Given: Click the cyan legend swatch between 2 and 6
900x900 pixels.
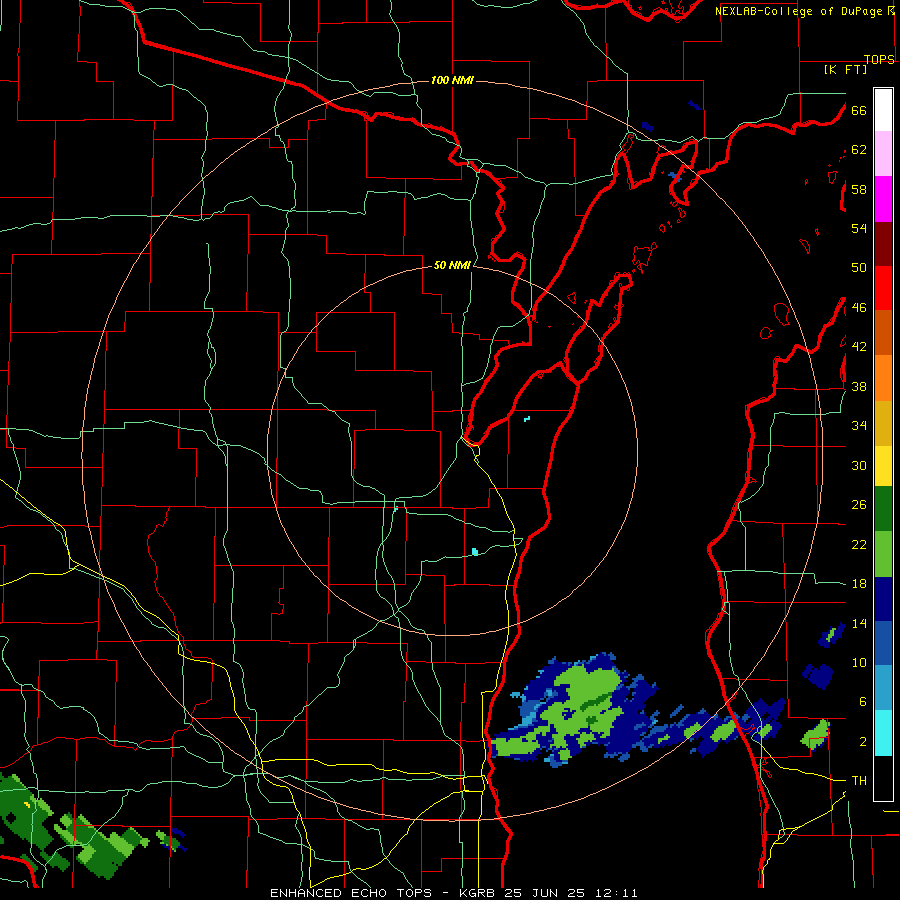Looking at the screenshot, I should tap(883, 733).
